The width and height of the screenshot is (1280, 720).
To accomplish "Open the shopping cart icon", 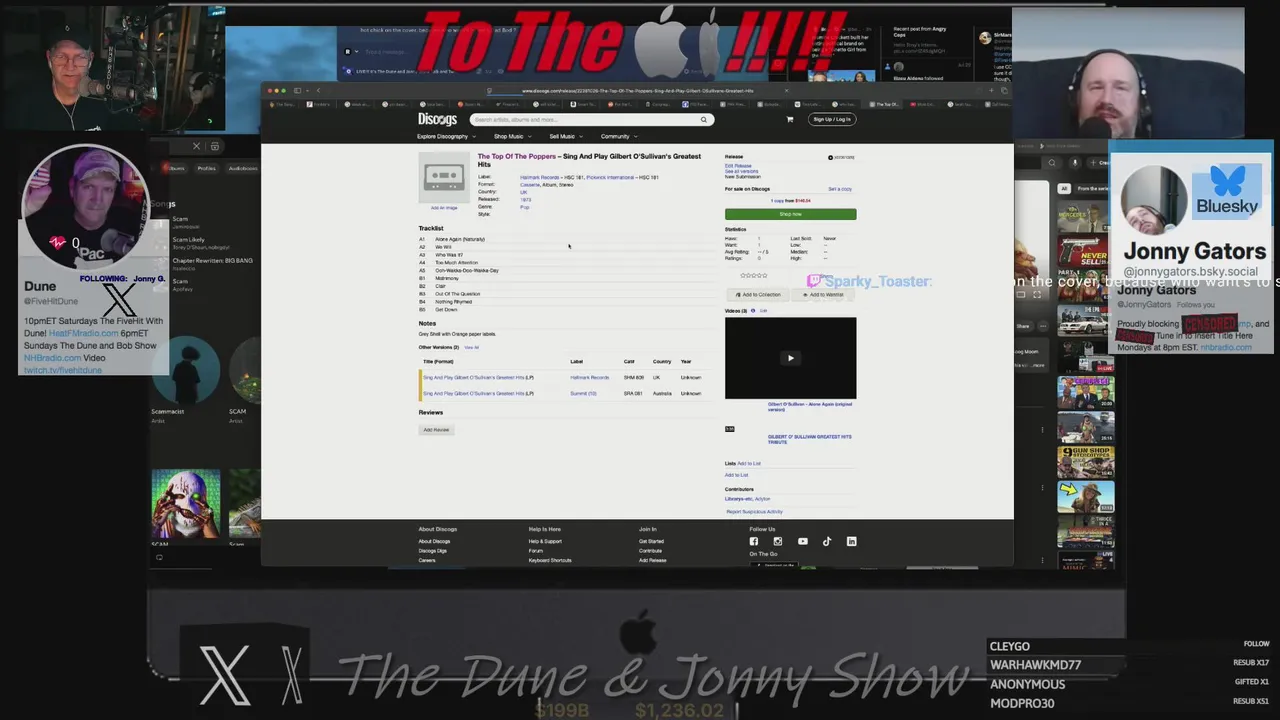I will click(x=789, y=119).
